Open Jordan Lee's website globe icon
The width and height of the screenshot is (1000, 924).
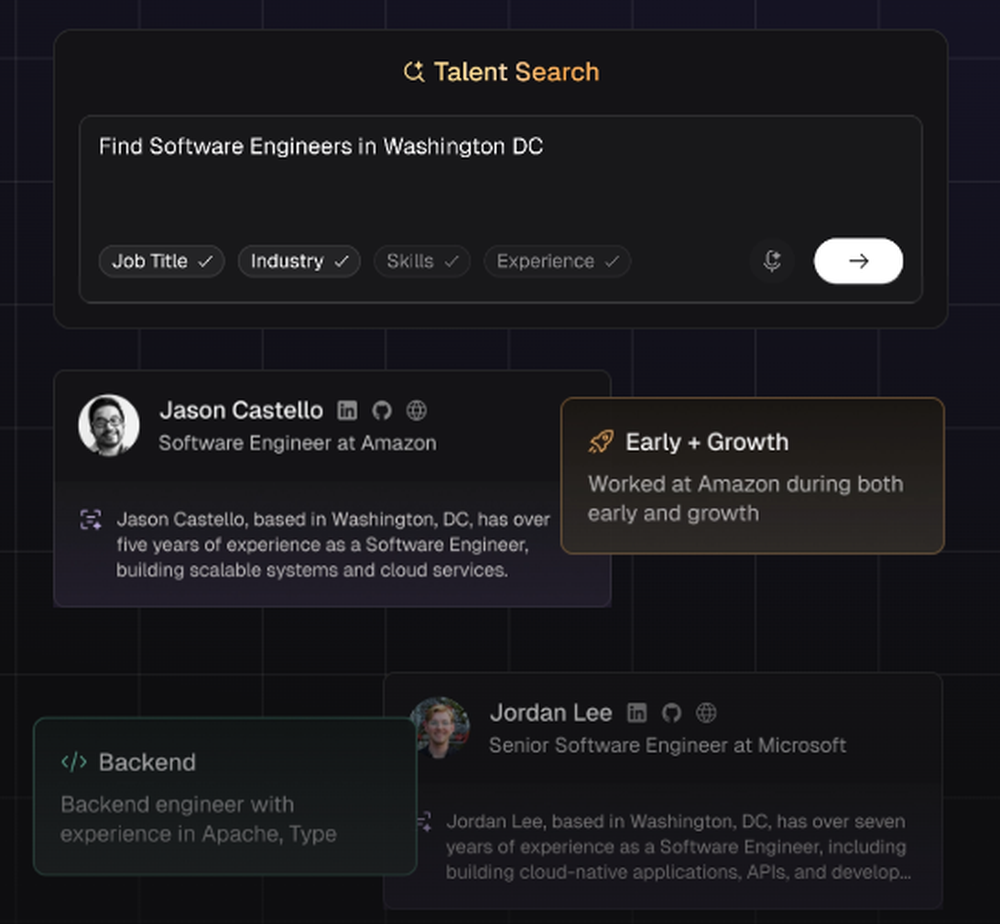[x=707, y=713]
